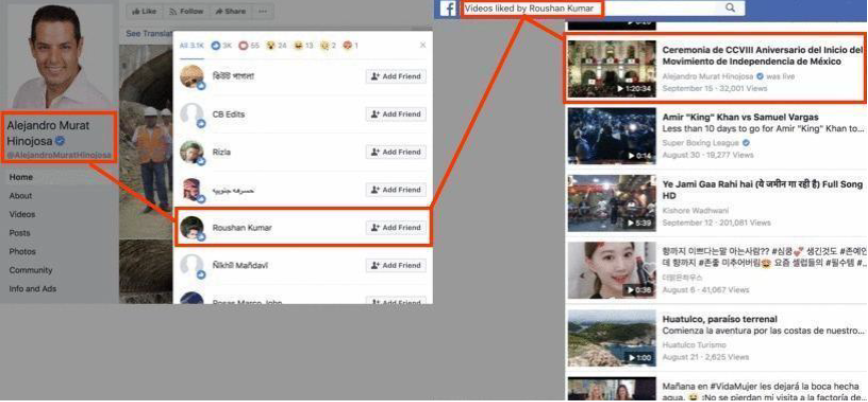Add Nikhil Mandavi as friend
The height and width of the screenshot is (402, 868).
click(x=396, y=265)
